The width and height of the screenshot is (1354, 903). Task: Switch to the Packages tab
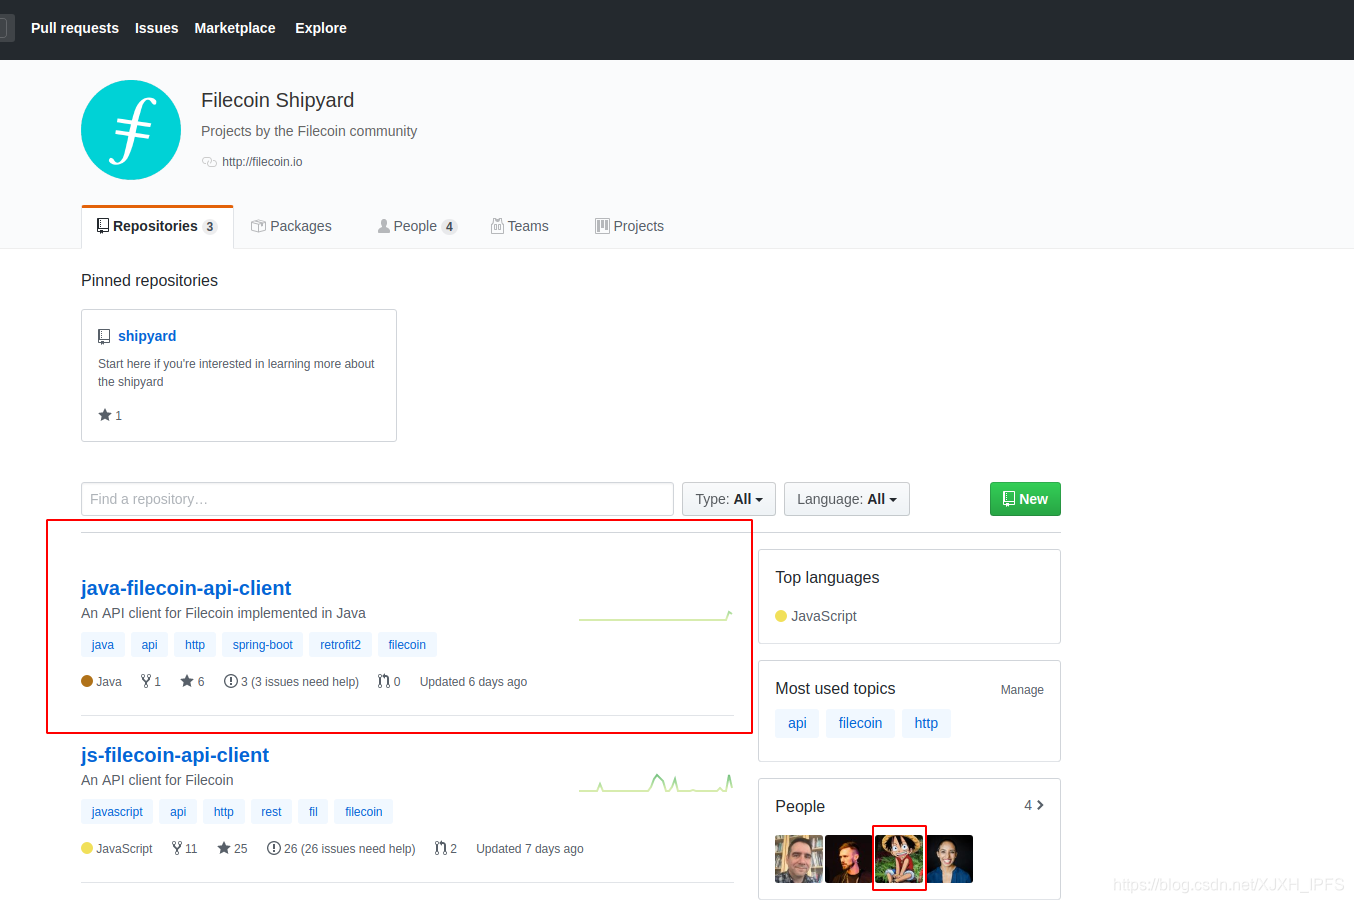[291, 226]
